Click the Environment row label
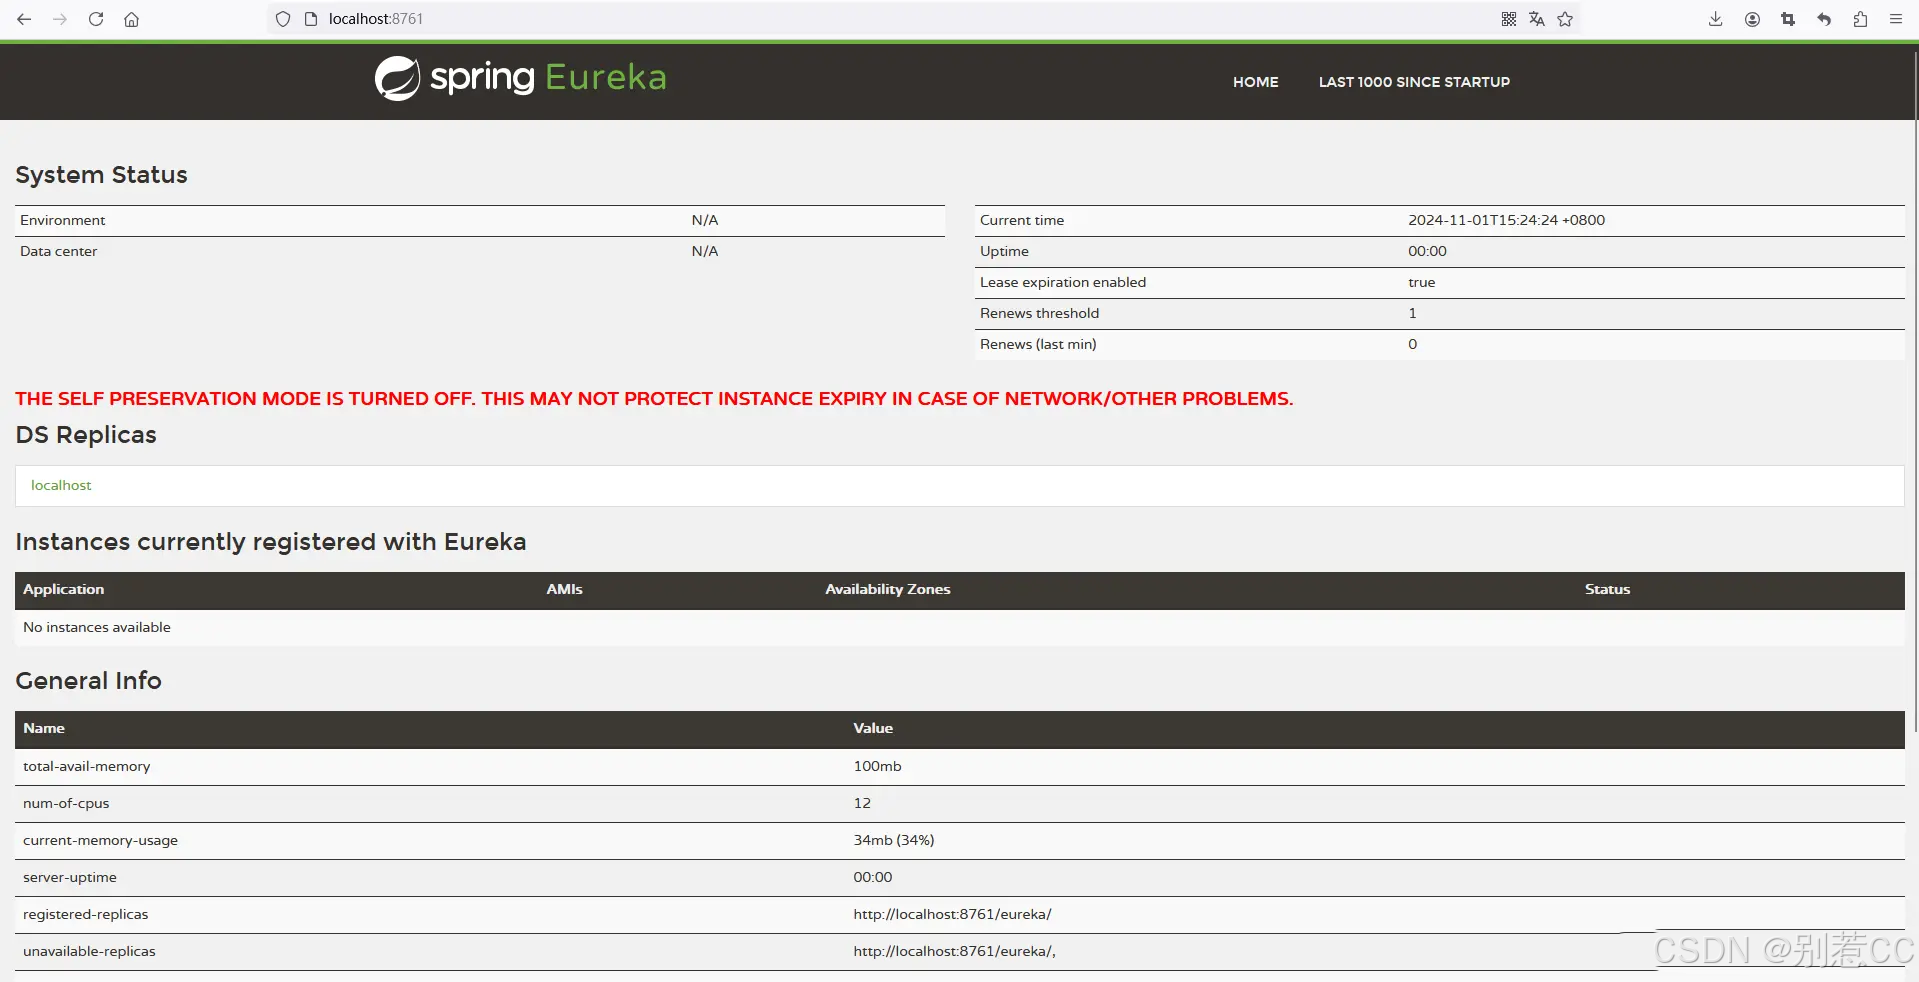The height and width of the screenshot is (982, 1919). (62, 220)
